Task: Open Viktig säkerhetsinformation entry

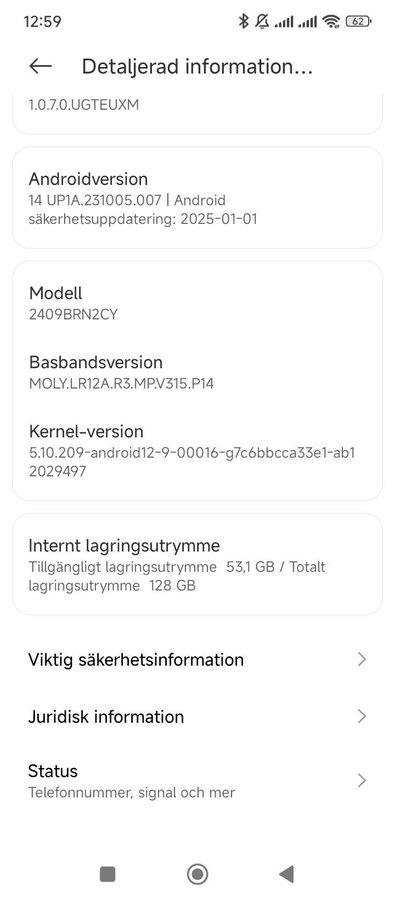Action: point(198,660)
